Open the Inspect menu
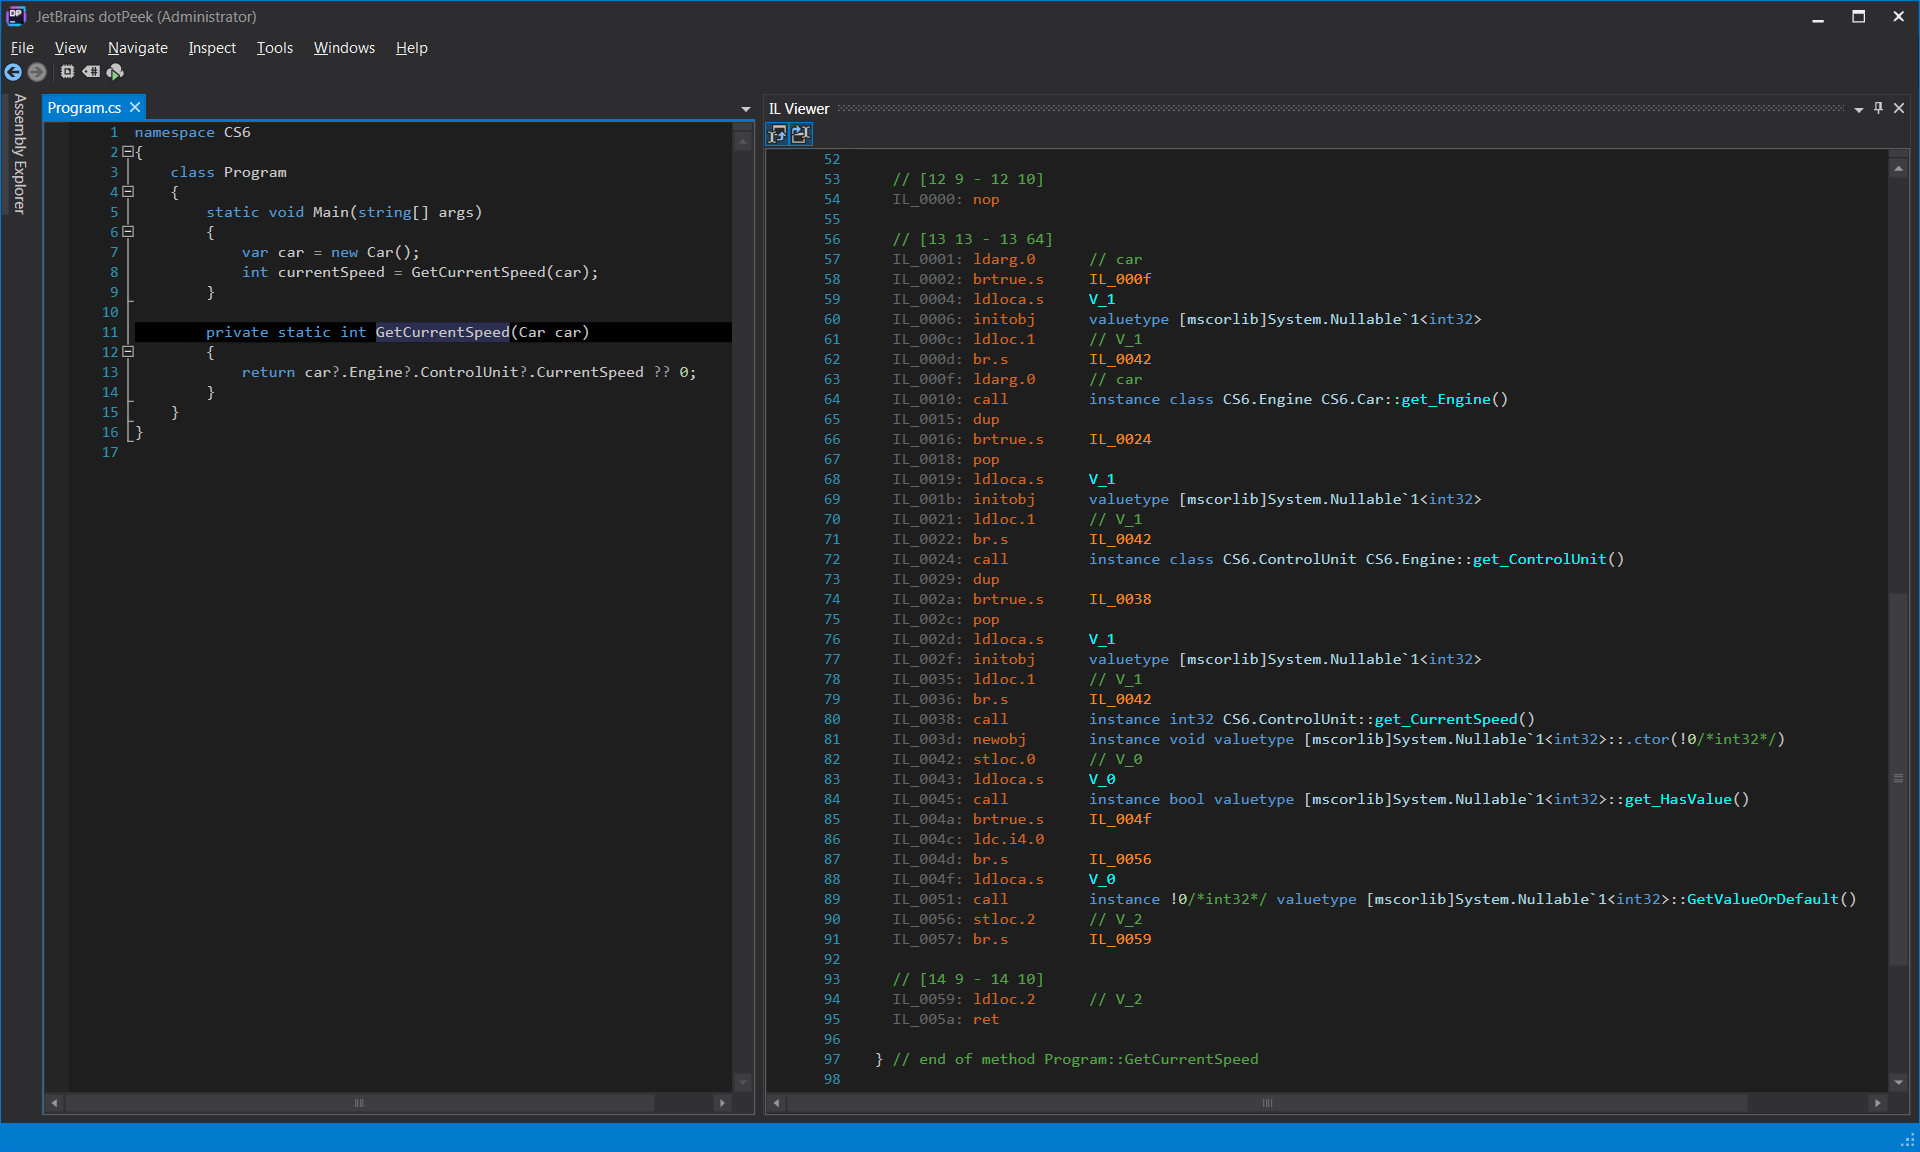The image size is (1920, 1152). pyautogui.click(x=212, y=47)
